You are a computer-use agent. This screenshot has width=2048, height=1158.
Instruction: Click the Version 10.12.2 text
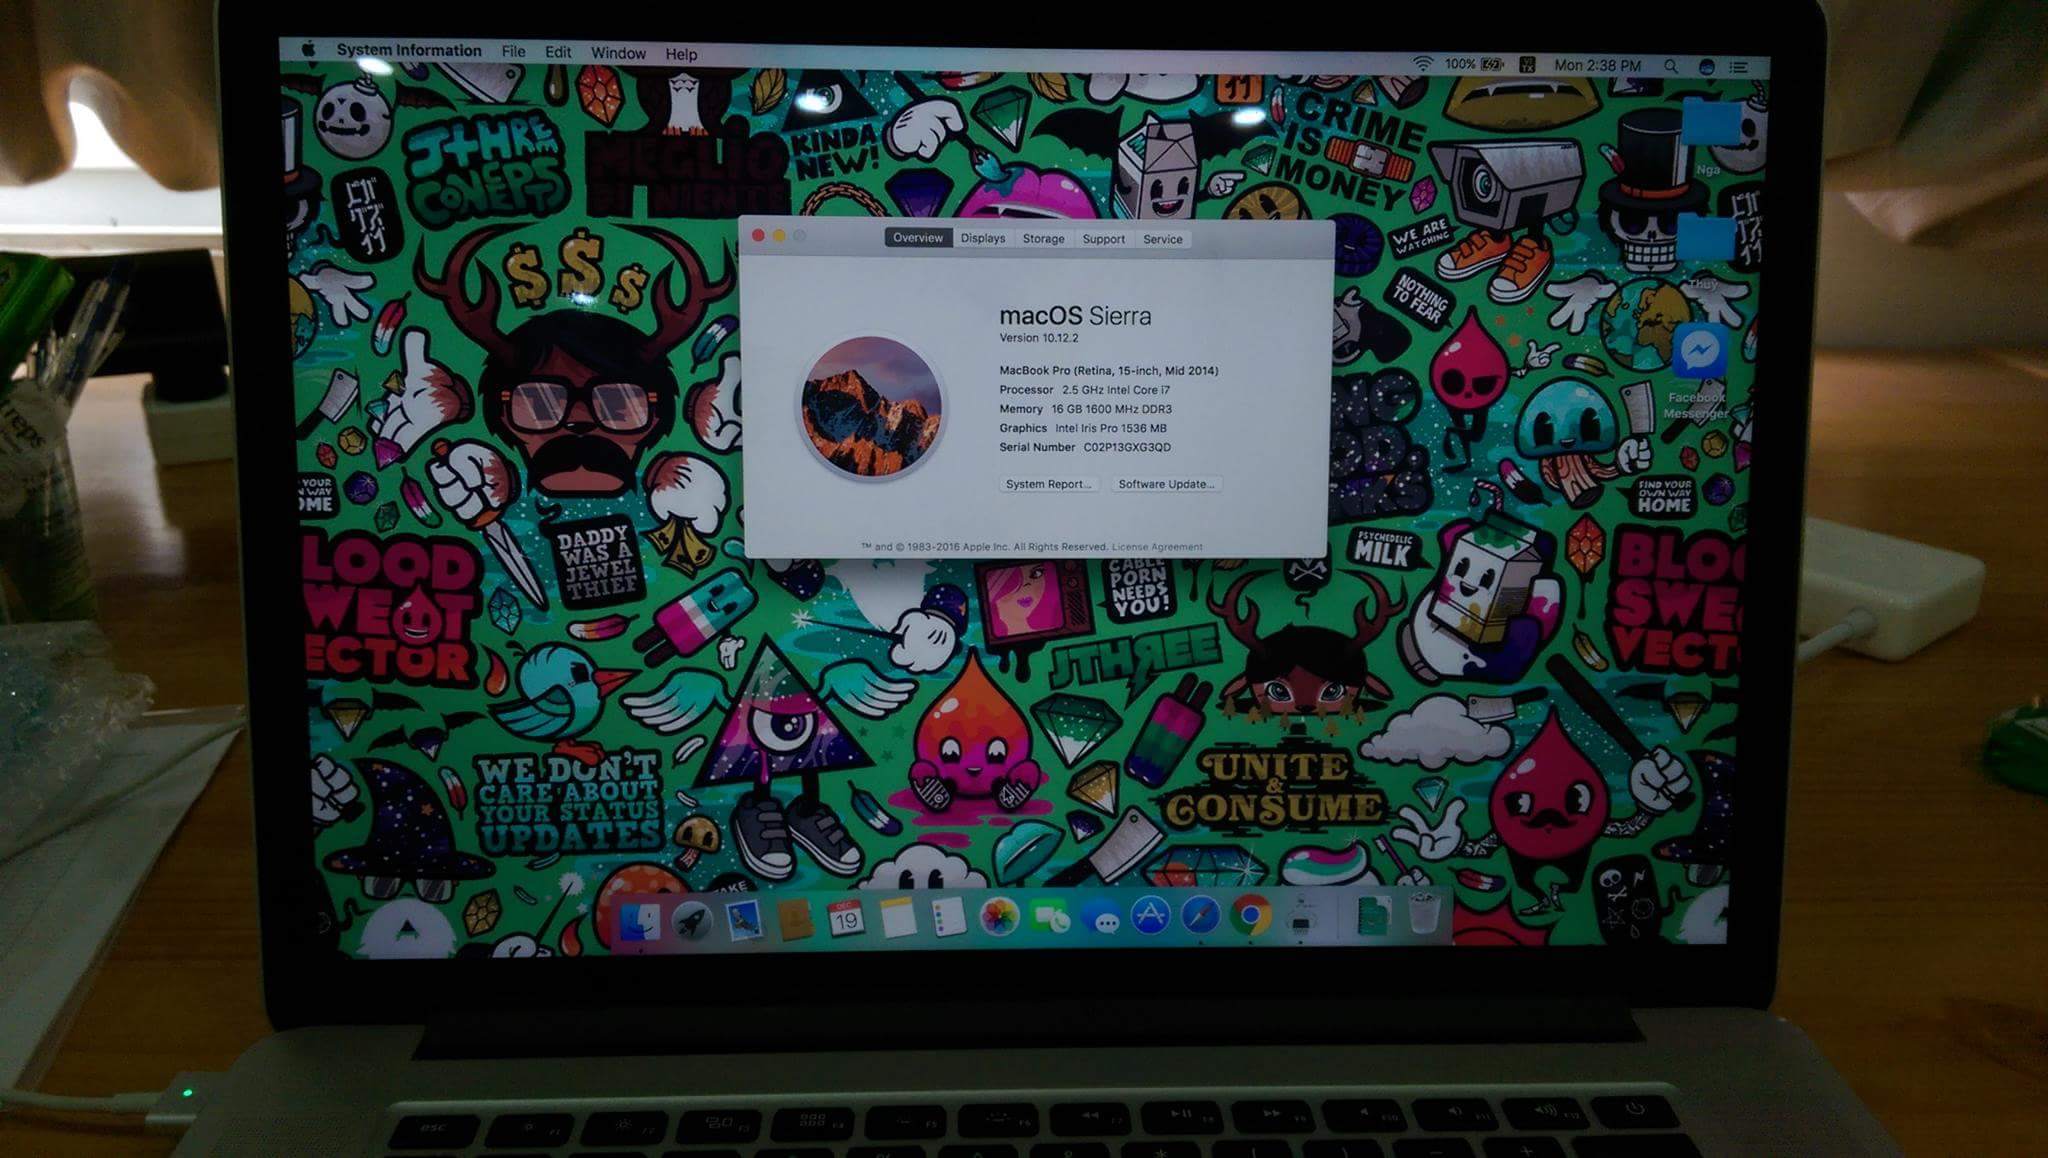[x=1039, y=338]
